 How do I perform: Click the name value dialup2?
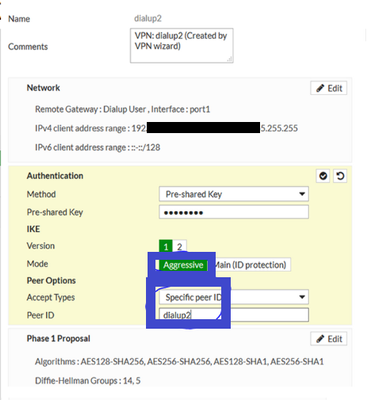click(x=148, y=18)
